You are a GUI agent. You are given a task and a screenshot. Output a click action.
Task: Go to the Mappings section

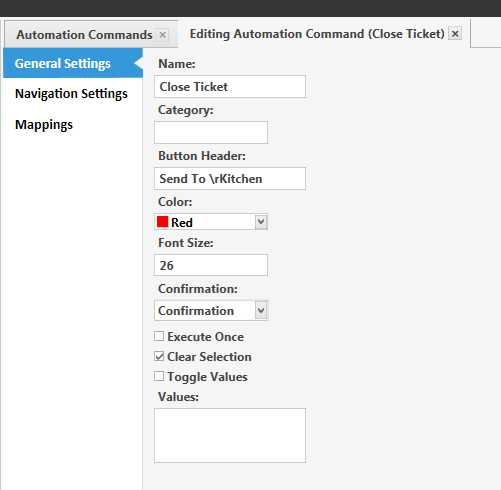(x=44, y=125)
